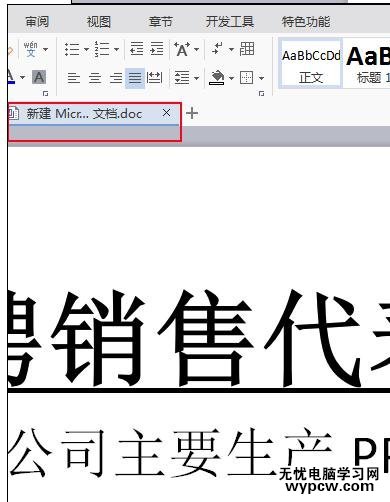This screenshot has height=502, width=390.
Task: Click the document icon on the file tab
Action: [13, 114]
